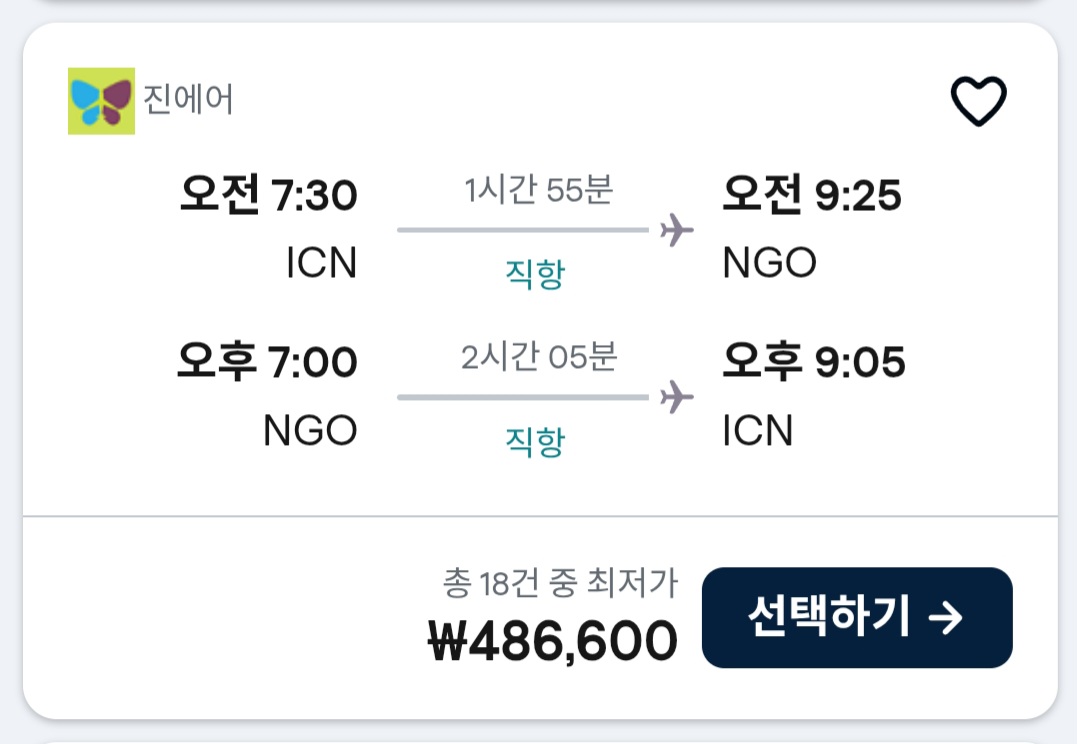Click the return flight airplane icon
This screenshot has height=744, width=1077.
[x=677, y=397]
